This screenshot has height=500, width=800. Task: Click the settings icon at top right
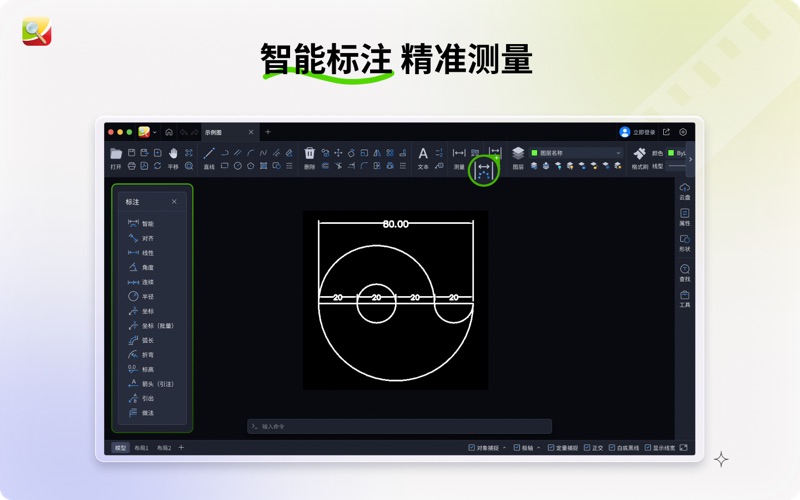coord(683,132)
